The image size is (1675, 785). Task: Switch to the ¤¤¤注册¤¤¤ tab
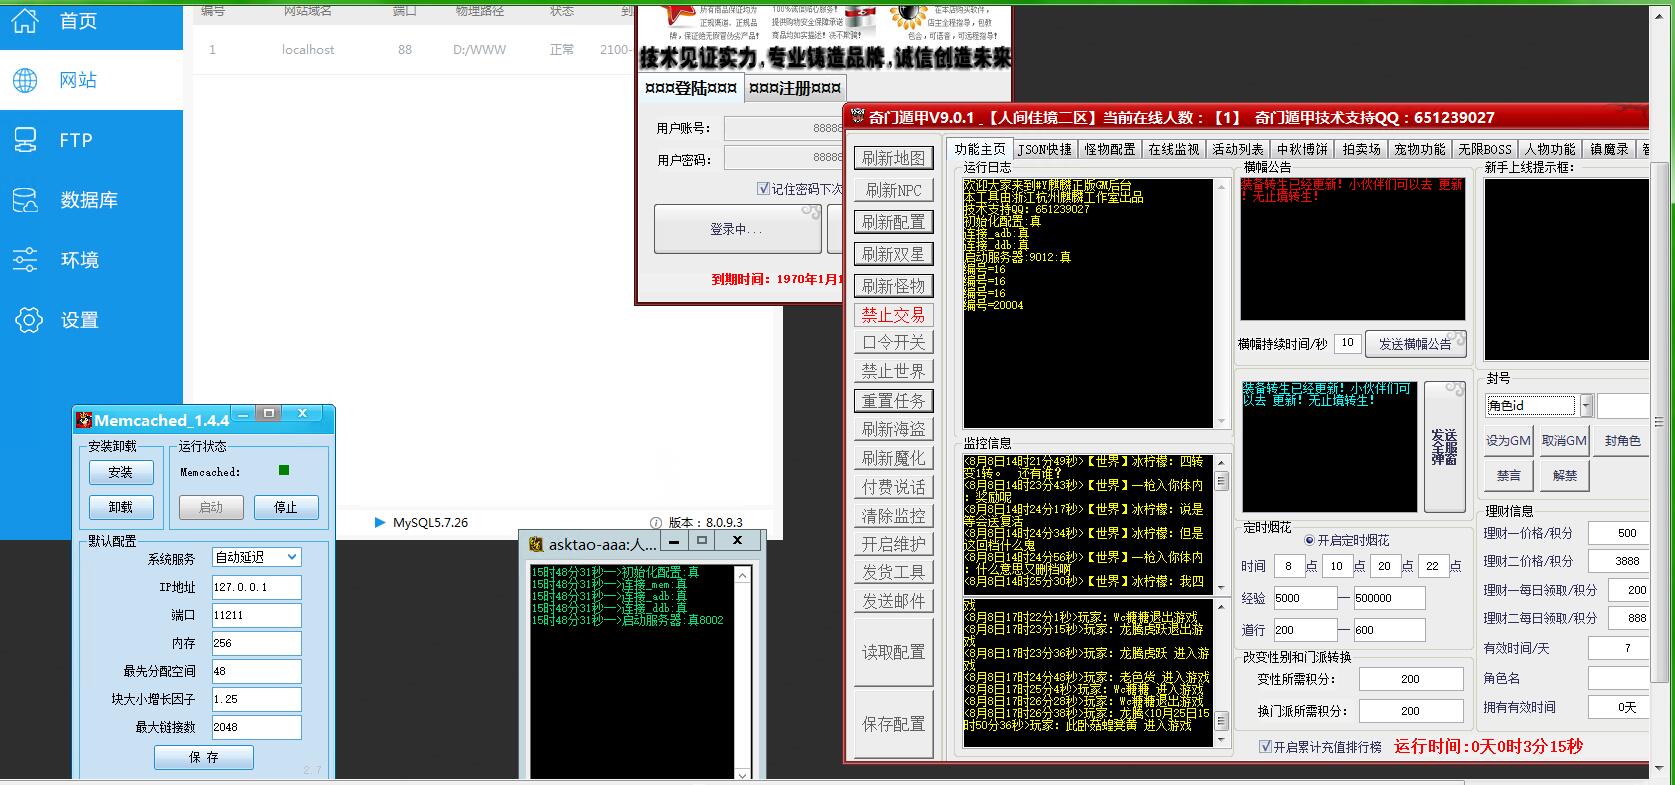[x=795, y=88]
